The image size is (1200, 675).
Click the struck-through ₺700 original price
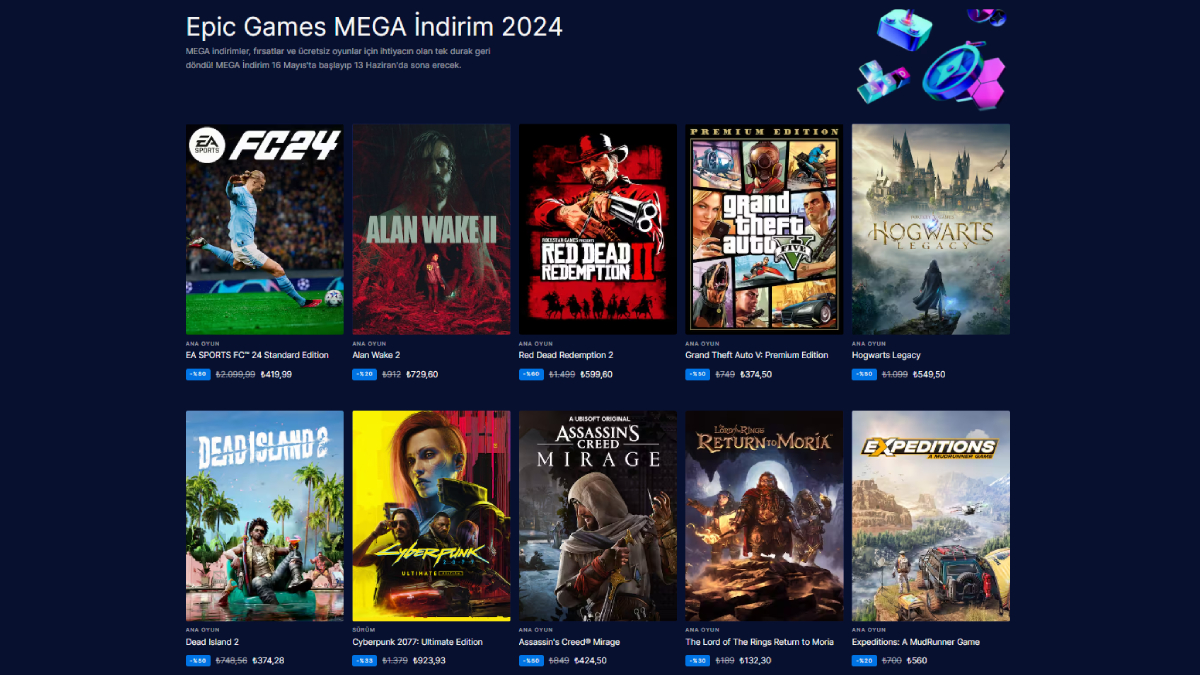click(x=892, y=661)
